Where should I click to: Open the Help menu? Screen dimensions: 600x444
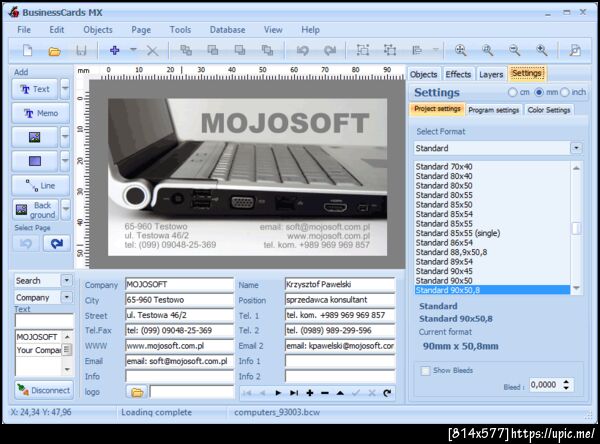pos(310,30)
